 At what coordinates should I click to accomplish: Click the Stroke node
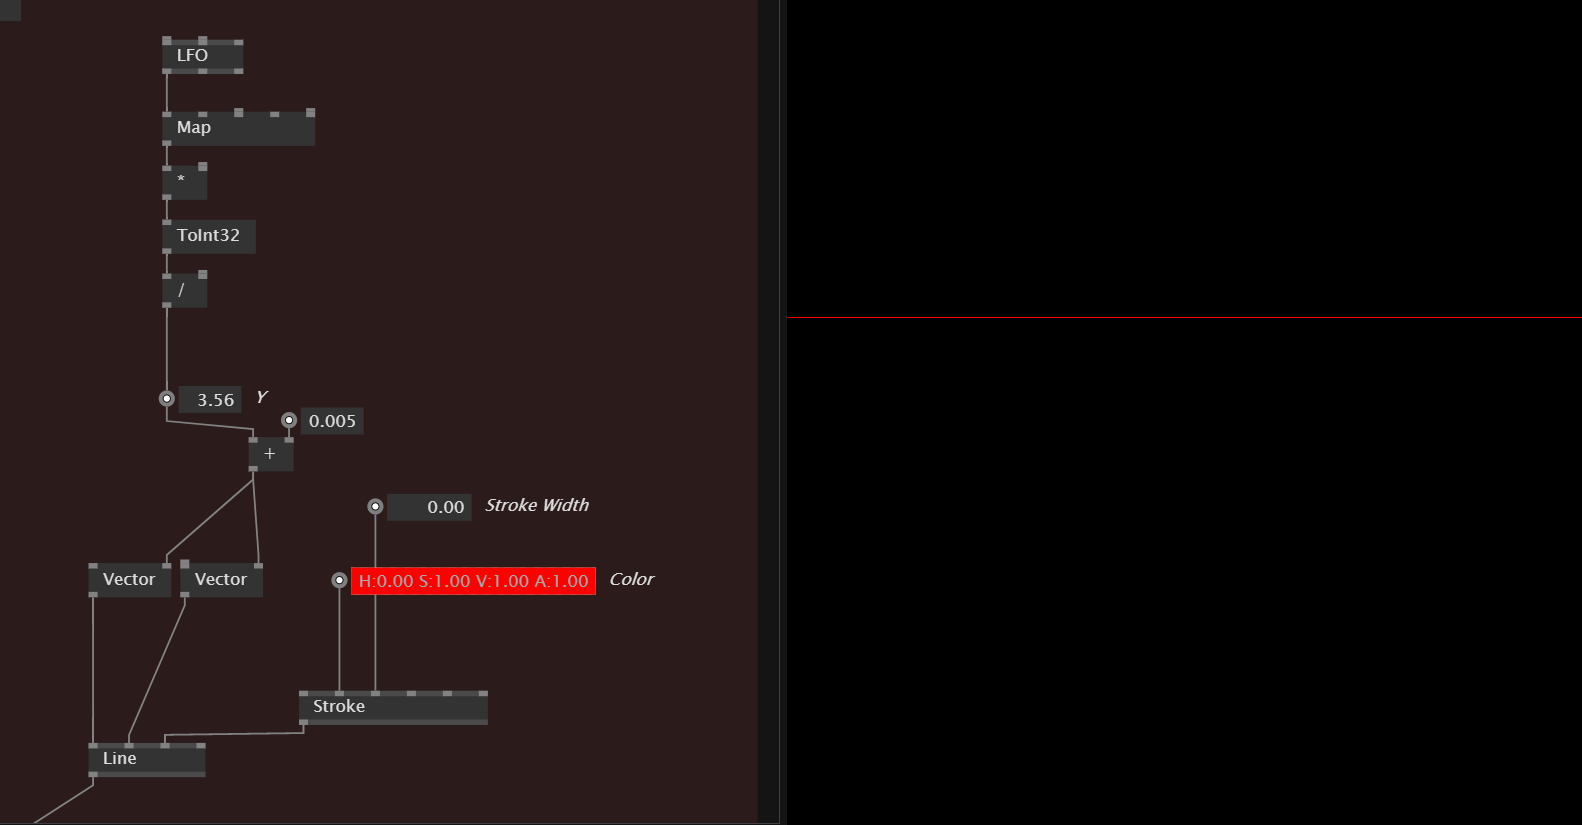(x=393, y=707)
